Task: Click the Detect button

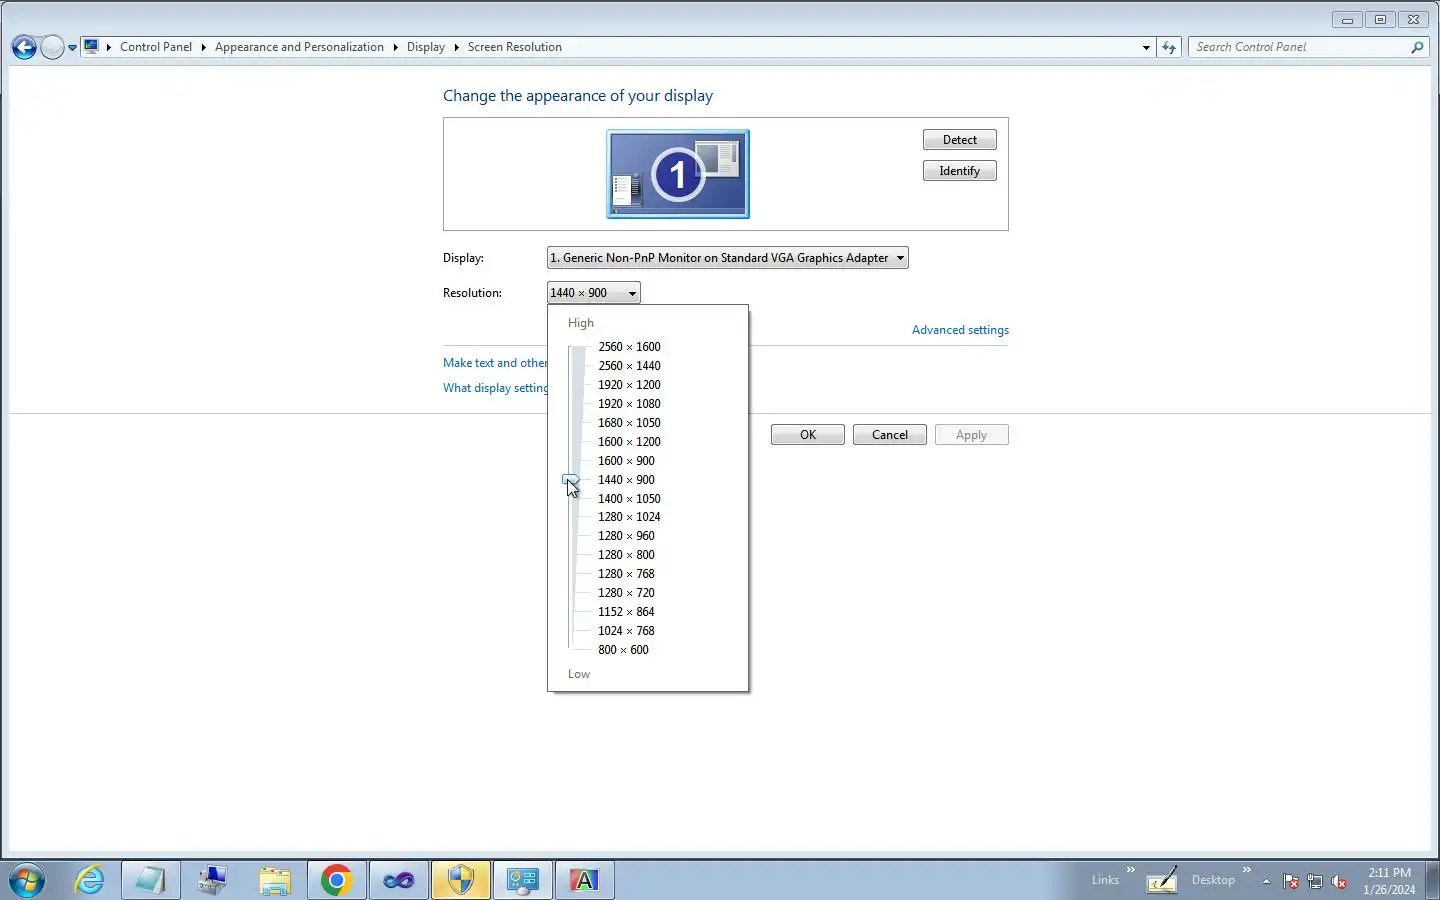Action: pyautogui.click(x=960, y=140)
